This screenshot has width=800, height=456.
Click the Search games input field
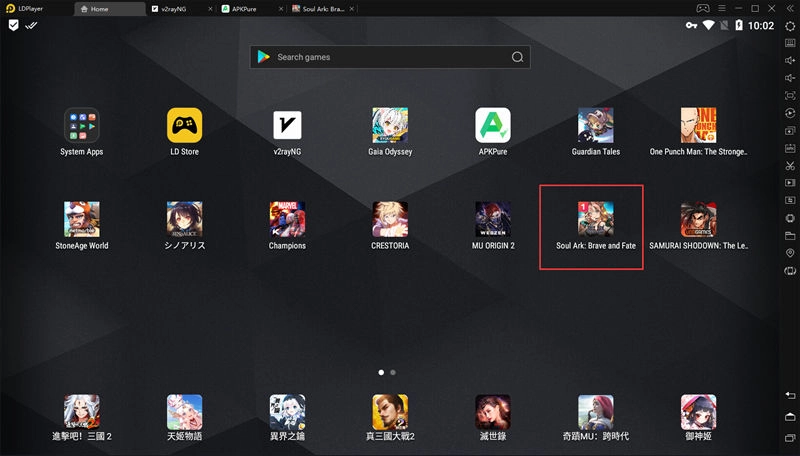click(x=385, y=57)
